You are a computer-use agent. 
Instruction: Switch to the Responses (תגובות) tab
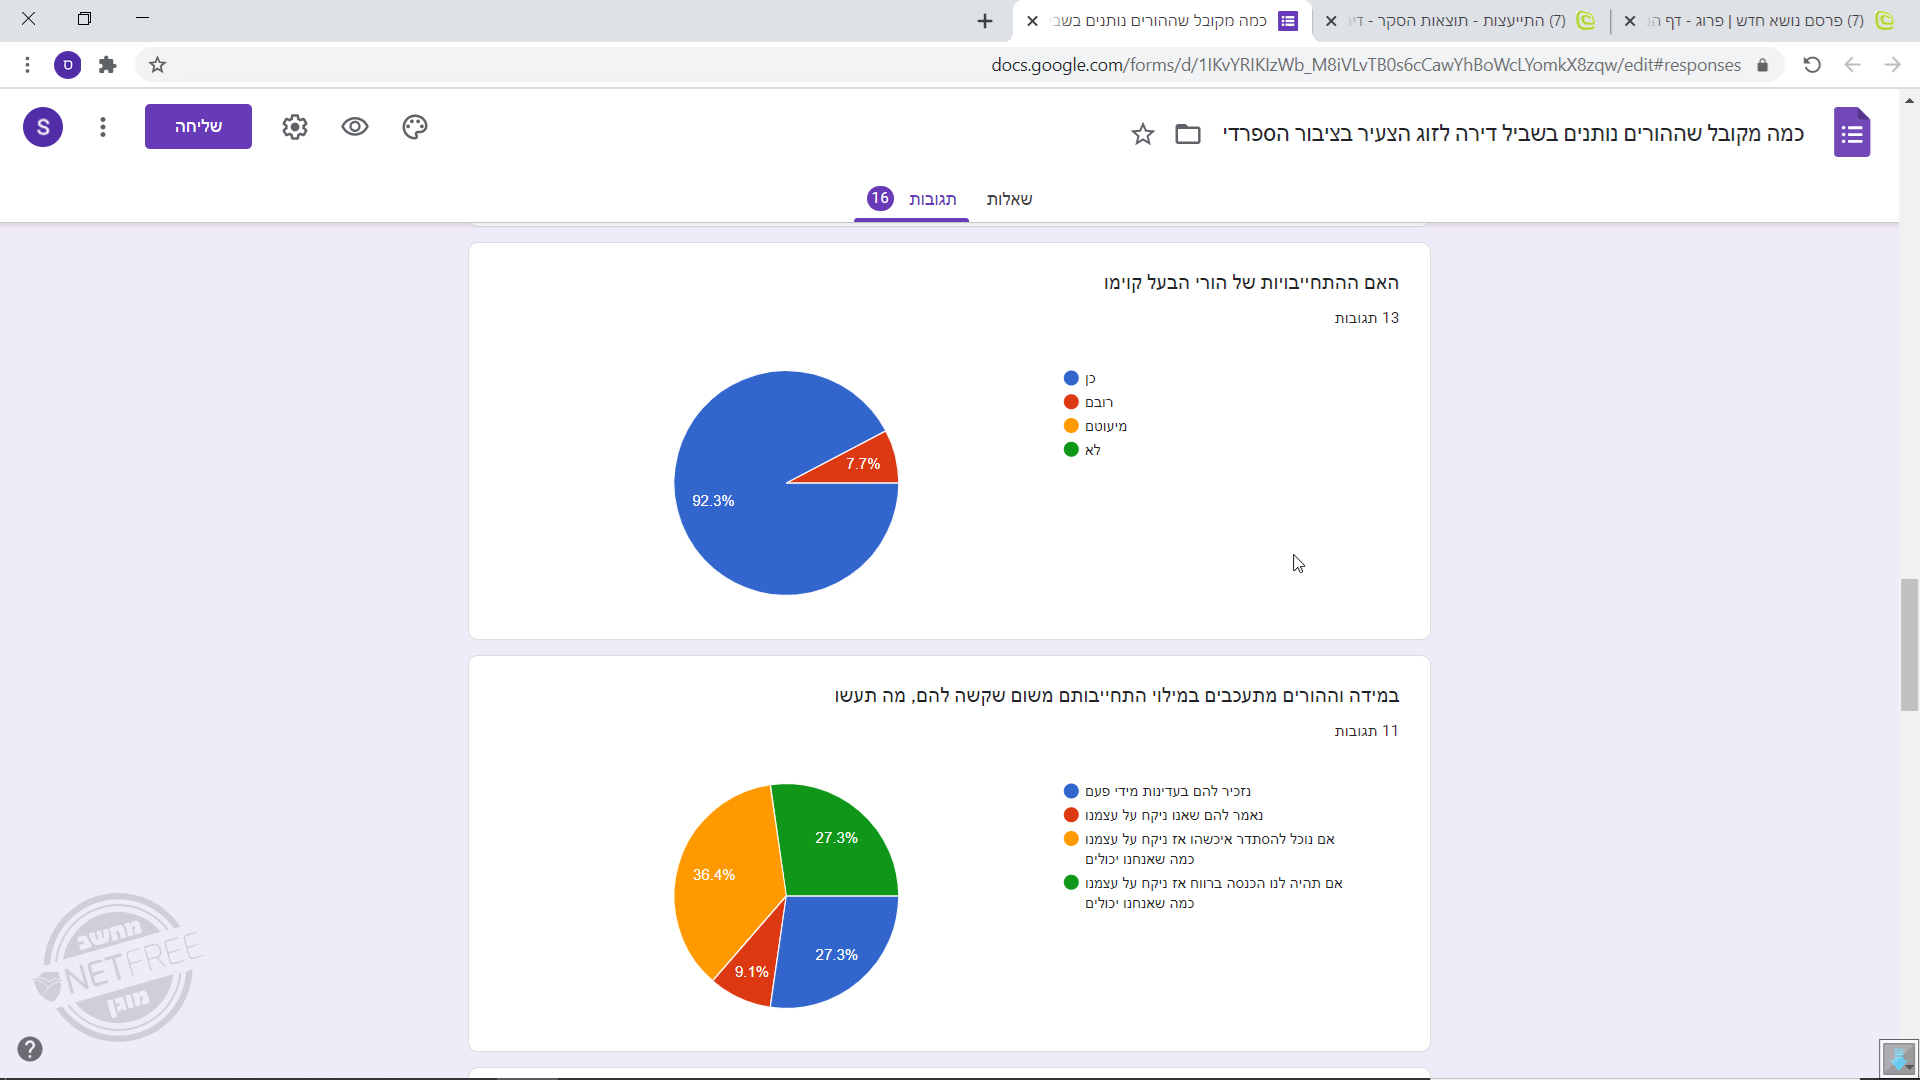pyautogui.click(x=932, y=199)
